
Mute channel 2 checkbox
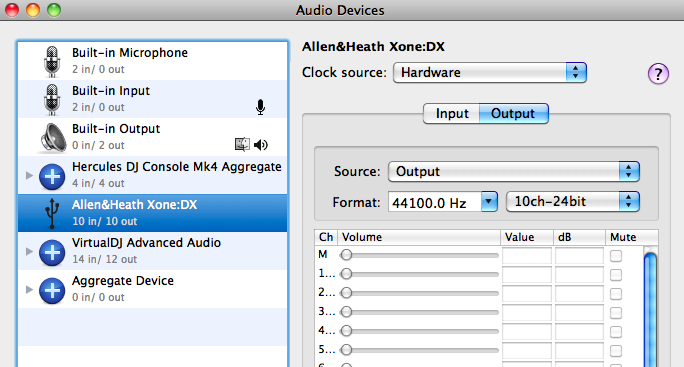coord(616,294)
